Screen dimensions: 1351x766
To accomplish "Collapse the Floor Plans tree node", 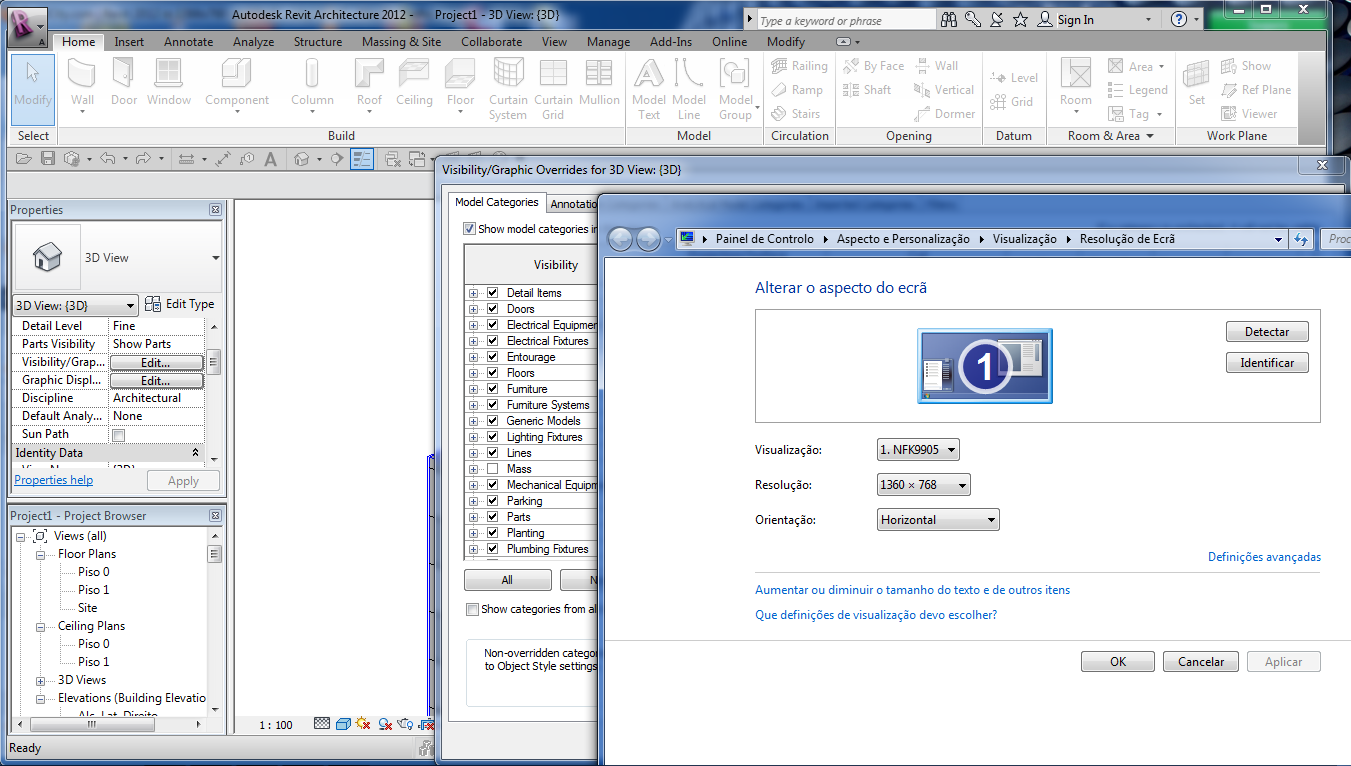I will 41,554.
